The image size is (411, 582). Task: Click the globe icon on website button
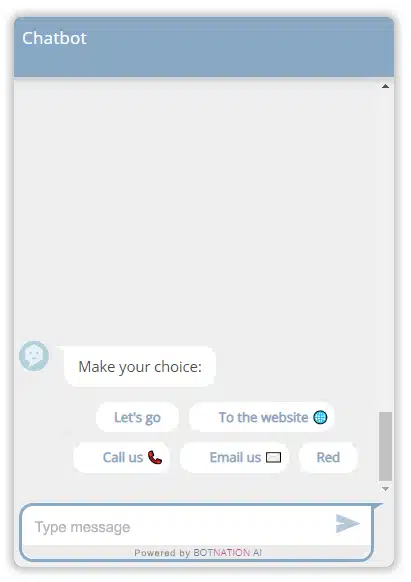click(320, 417)
